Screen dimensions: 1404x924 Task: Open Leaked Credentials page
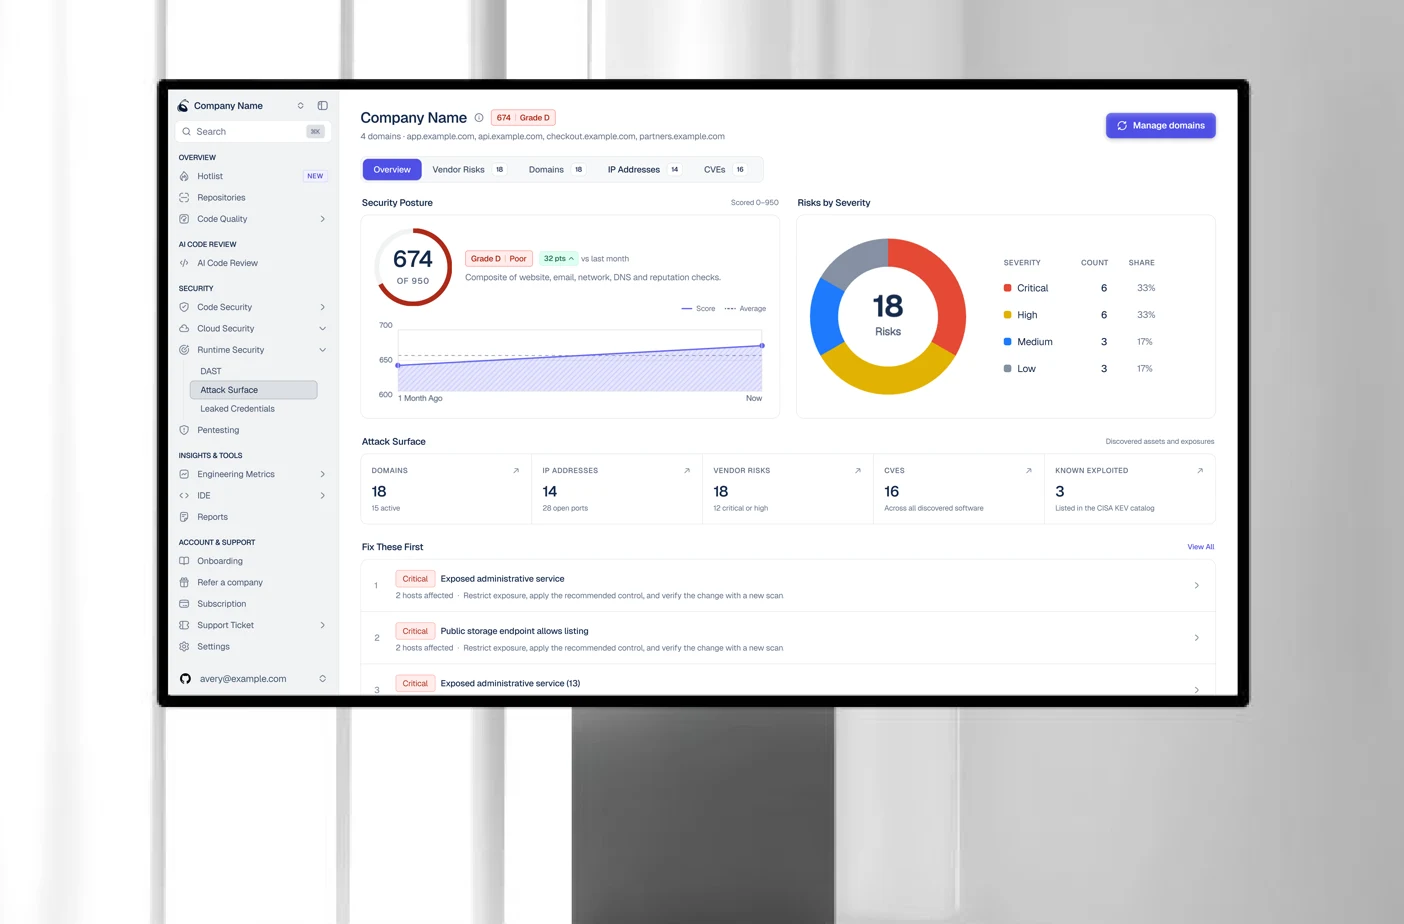point(237,409)
